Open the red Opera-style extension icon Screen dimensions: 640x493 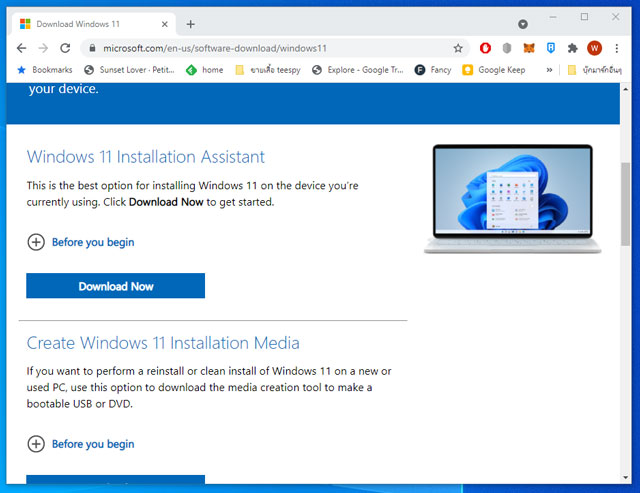pos(485,48)
